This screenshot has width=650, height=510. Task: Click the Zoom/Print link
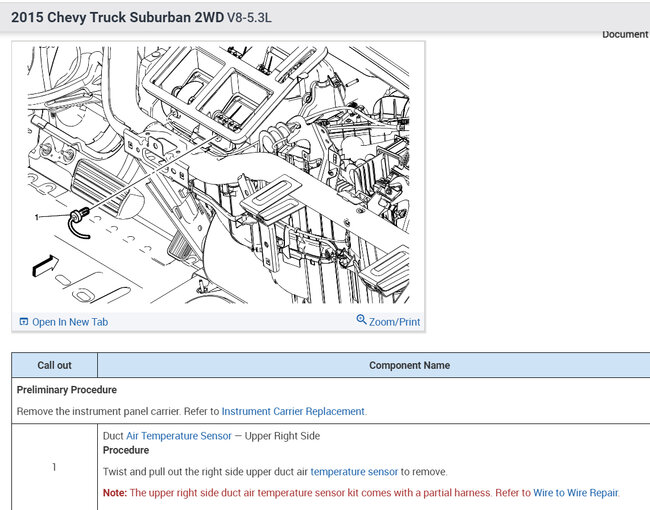coord(394,322)
